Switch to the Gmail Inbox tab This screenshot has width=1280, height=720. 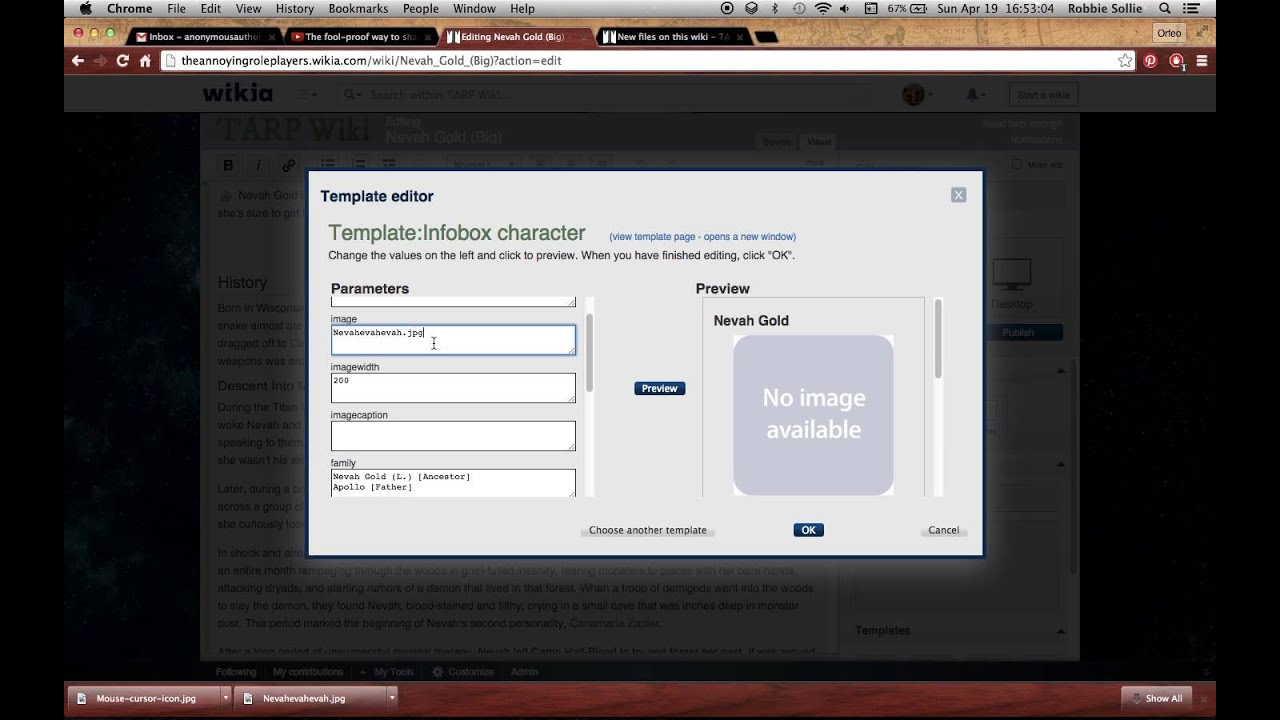pyautogui.click(x=204, y=37)
